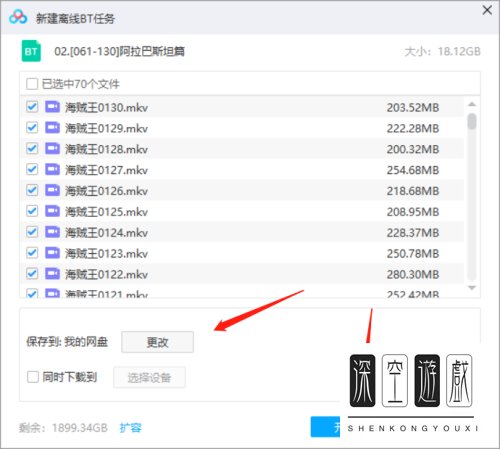Uncheck the 海贼王0127.mkv checkbox
The height and width of the screenshot is (449, 500).
[32, 170]
